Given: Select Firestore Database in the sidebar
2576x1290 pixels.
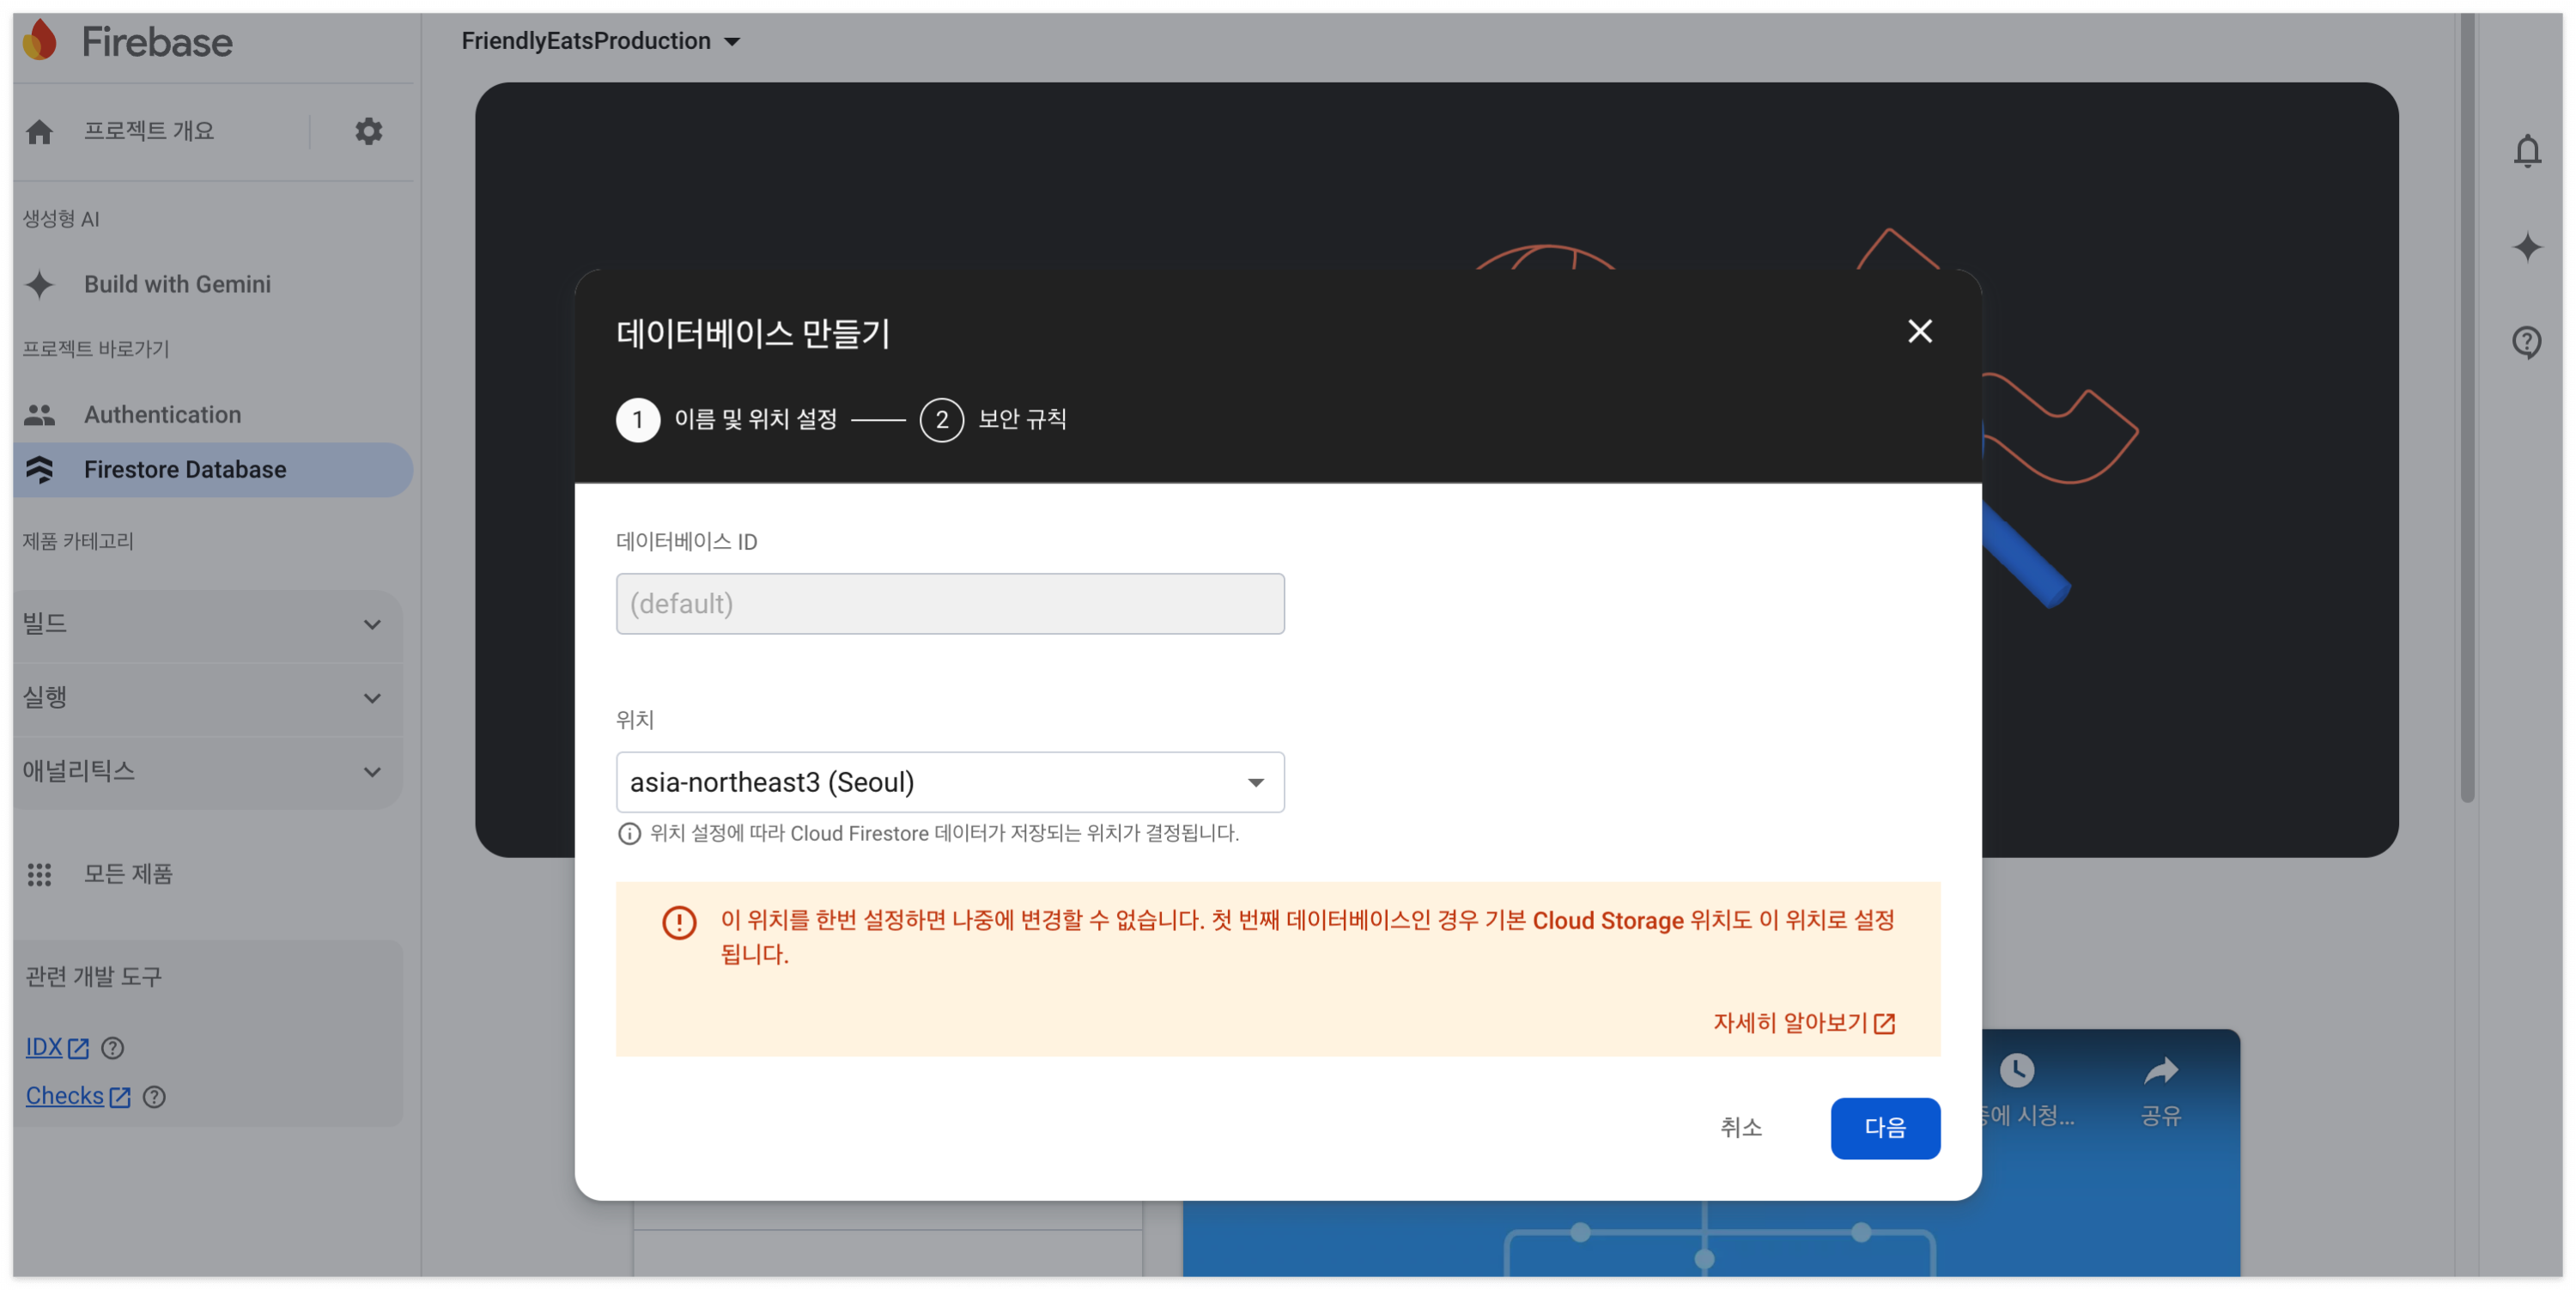Looking at the screenshot, I should [x=185, y=469].
